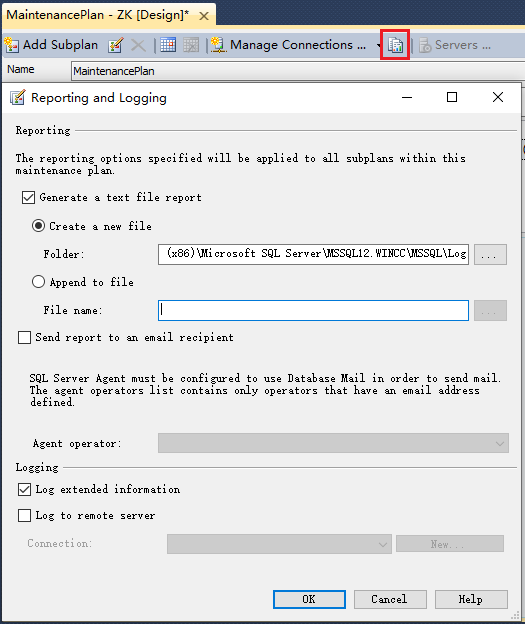Check Log to remote server
This screenshot has height=624, width=525.
pyautogui.click(x=24, y=516)
